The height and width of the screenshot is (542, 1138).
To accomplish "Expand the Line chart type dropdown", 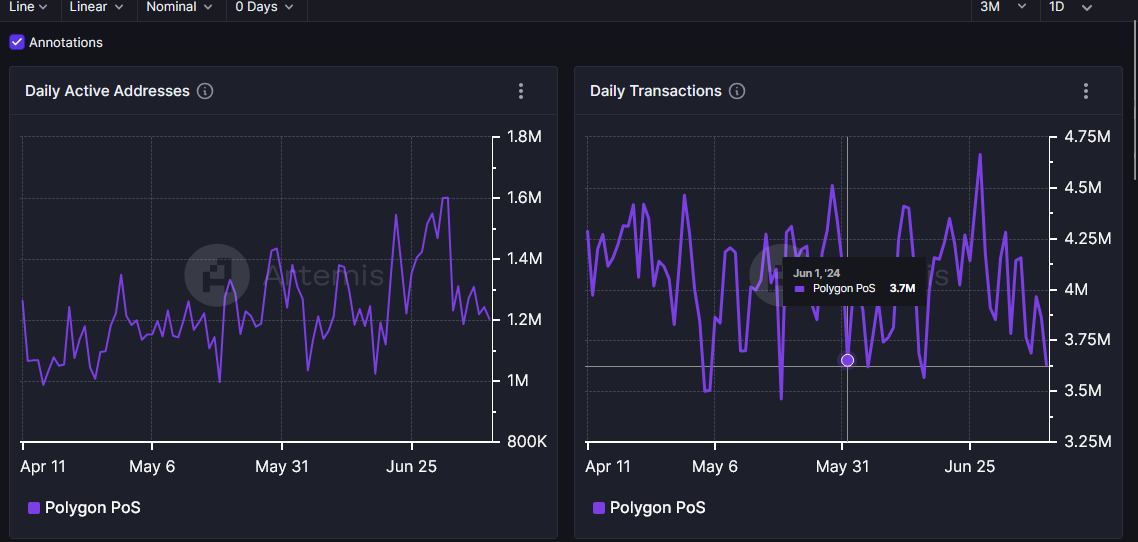I will (28, 7).
